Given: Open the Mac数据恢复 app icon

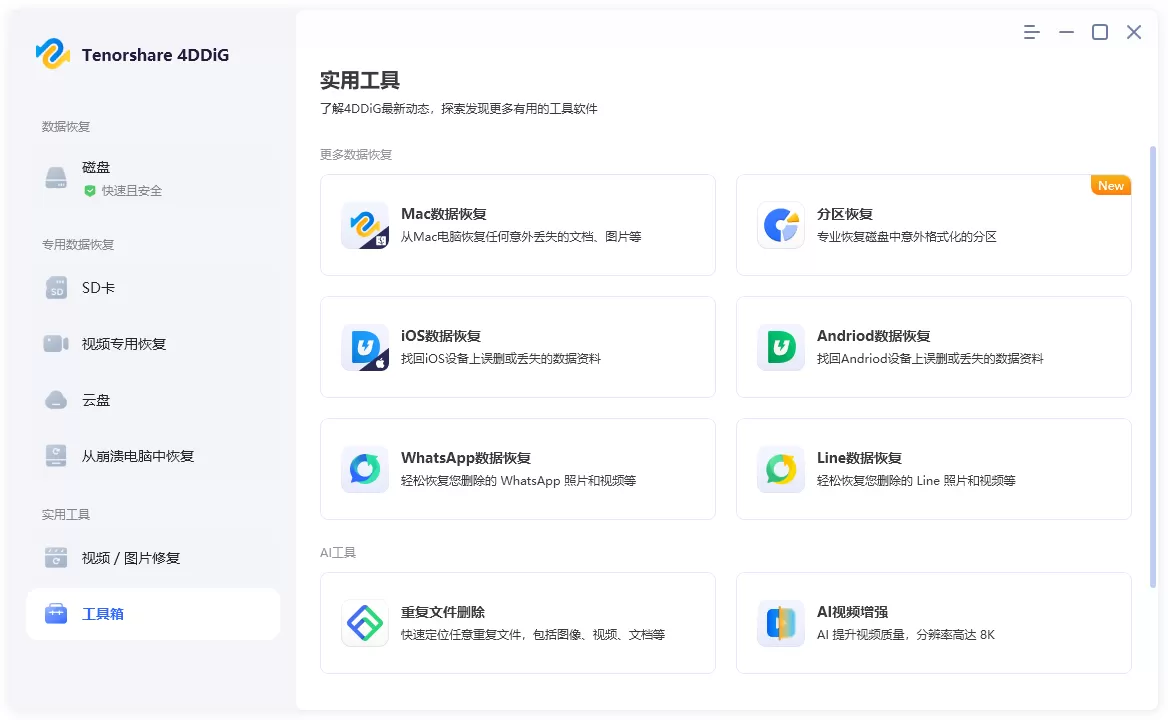Looking at the screenshot, I should coord(364,224).
